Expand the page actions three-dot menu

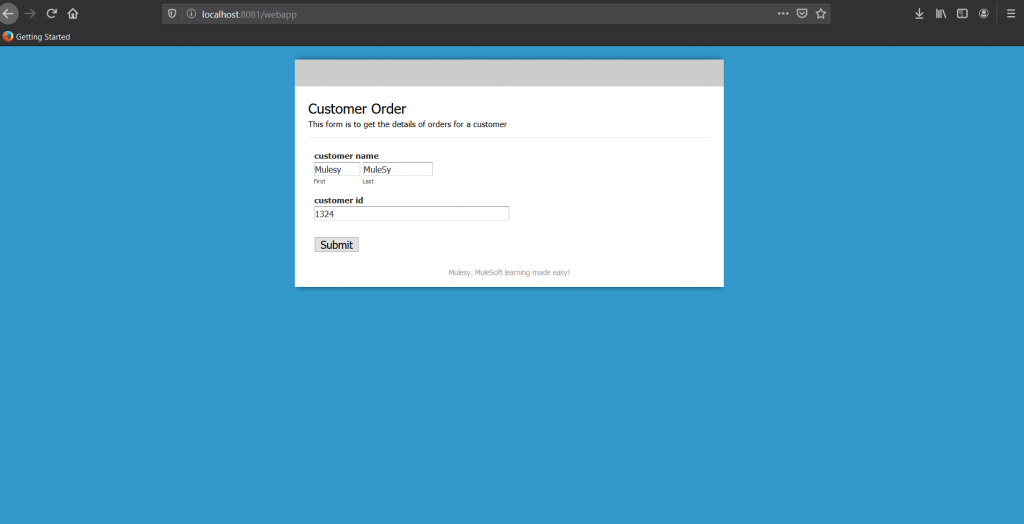[x=783, y=14]
